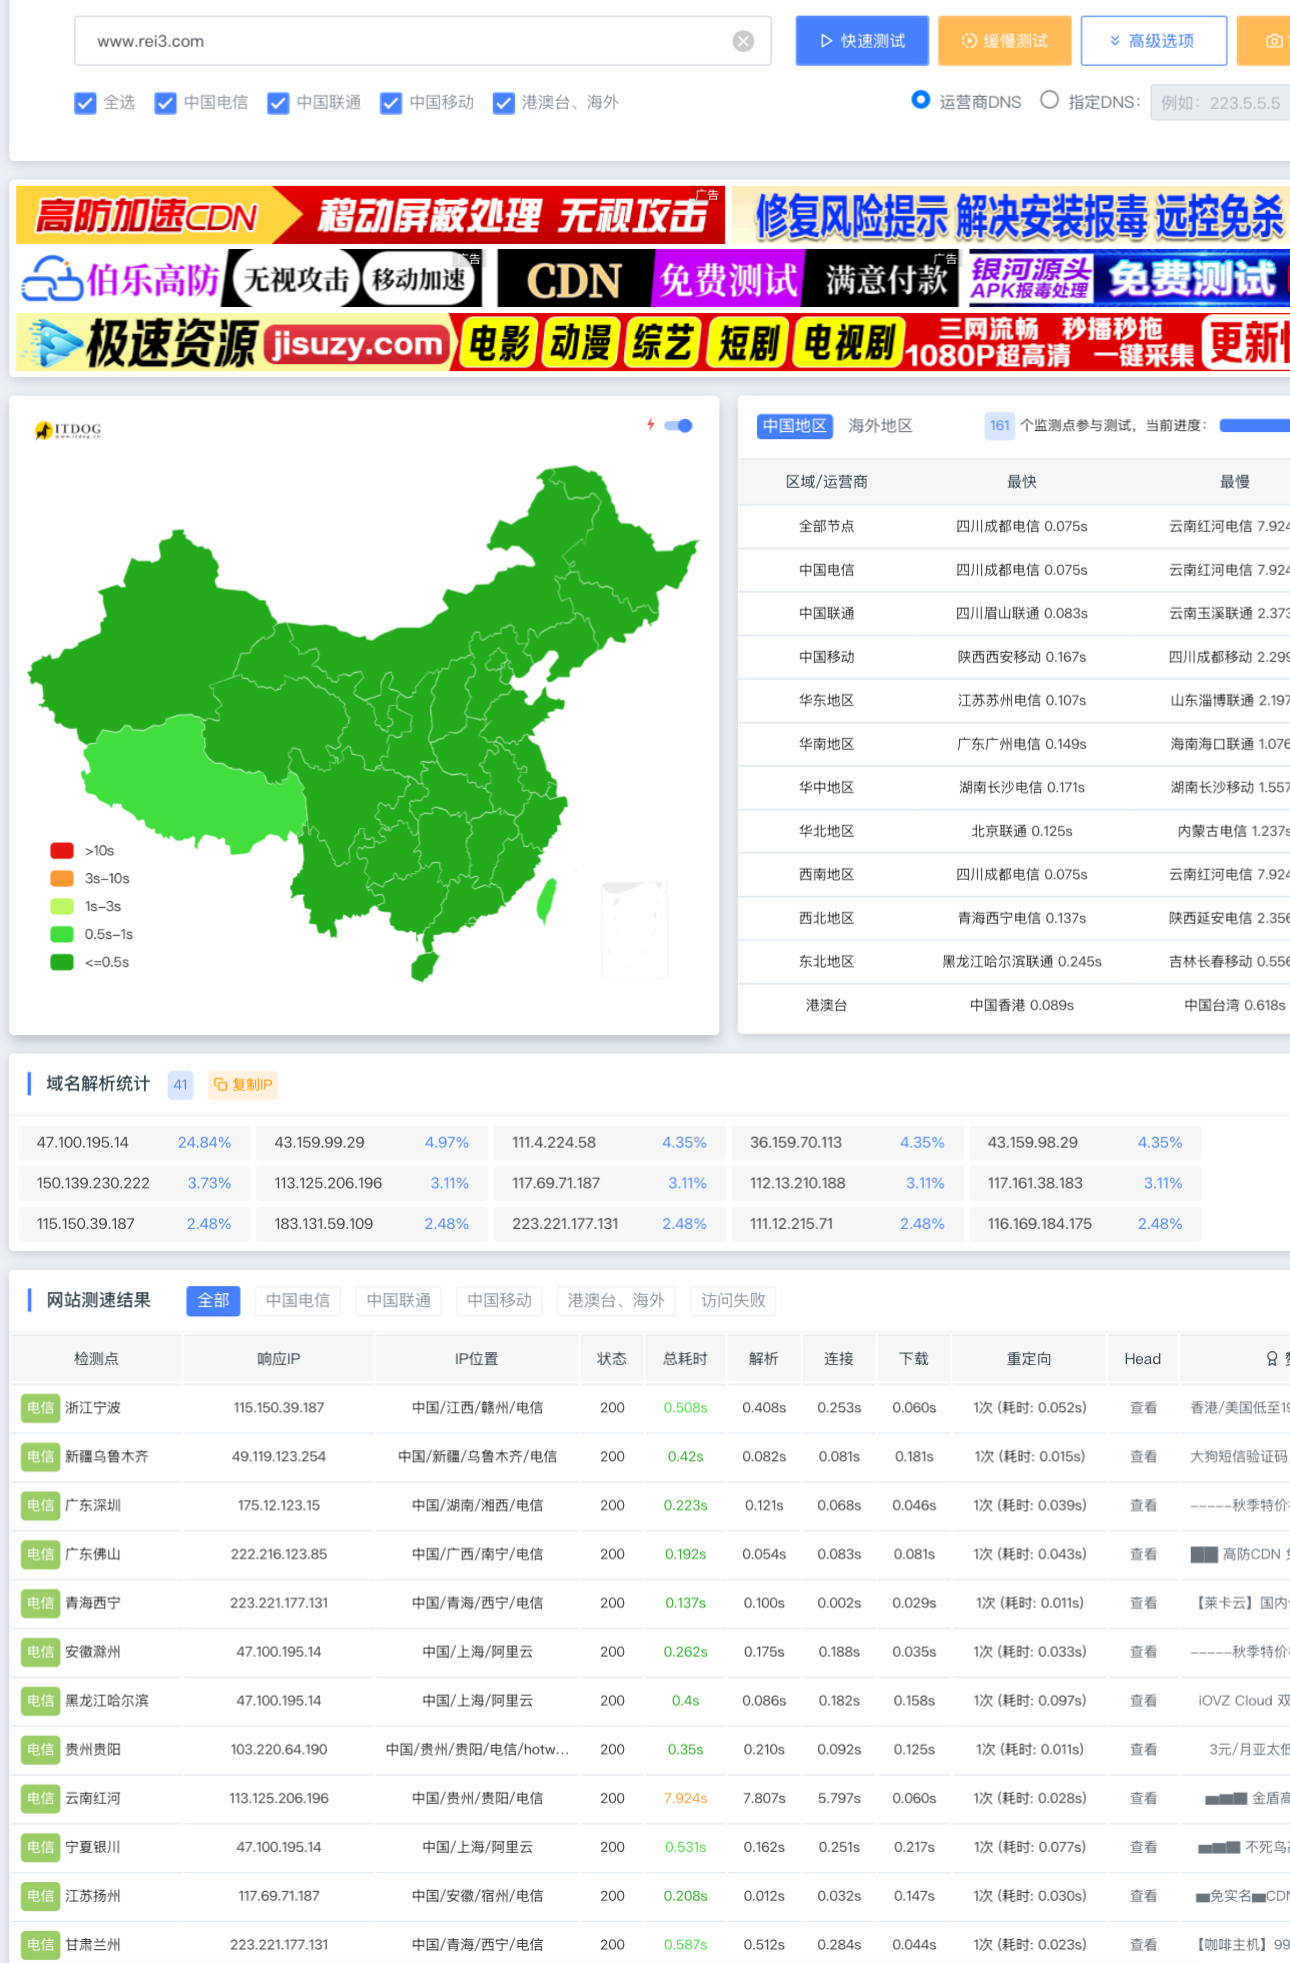Uncheck the 中国联通 checkbox
Image resolution: width=1290 pixels, height=1963 pixels.
pos(279,102)
